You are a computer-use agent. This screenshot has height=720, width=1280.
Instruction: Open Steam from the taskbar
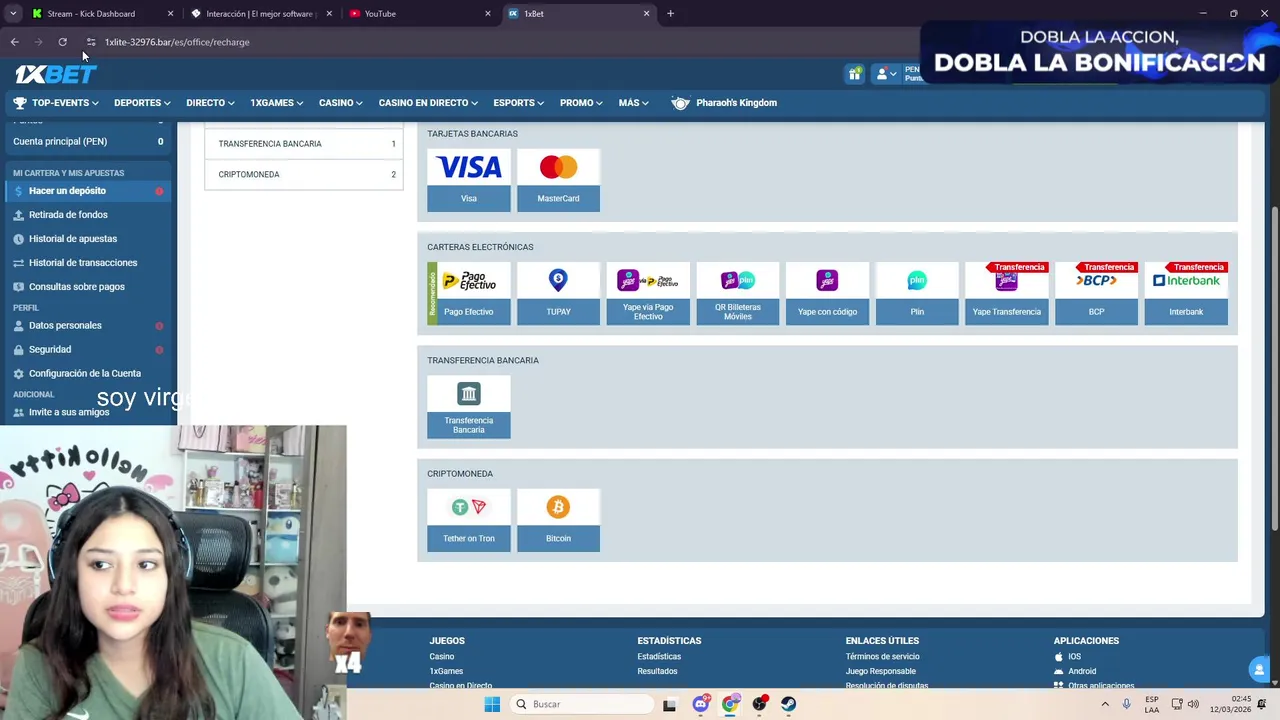pos(788,704)
